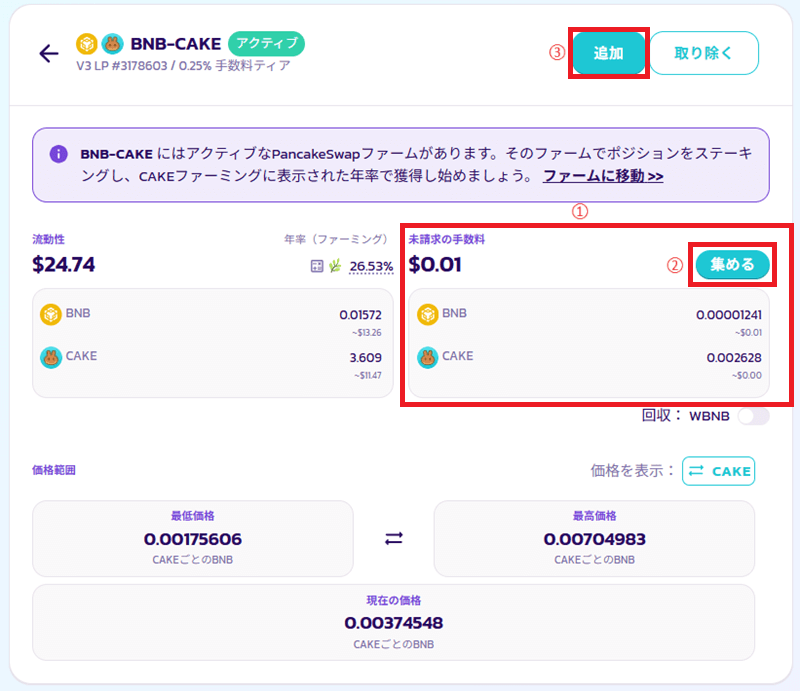Screen dimensions: 800x691
Task: Click the 流動性 label
Action: point(48,239)
